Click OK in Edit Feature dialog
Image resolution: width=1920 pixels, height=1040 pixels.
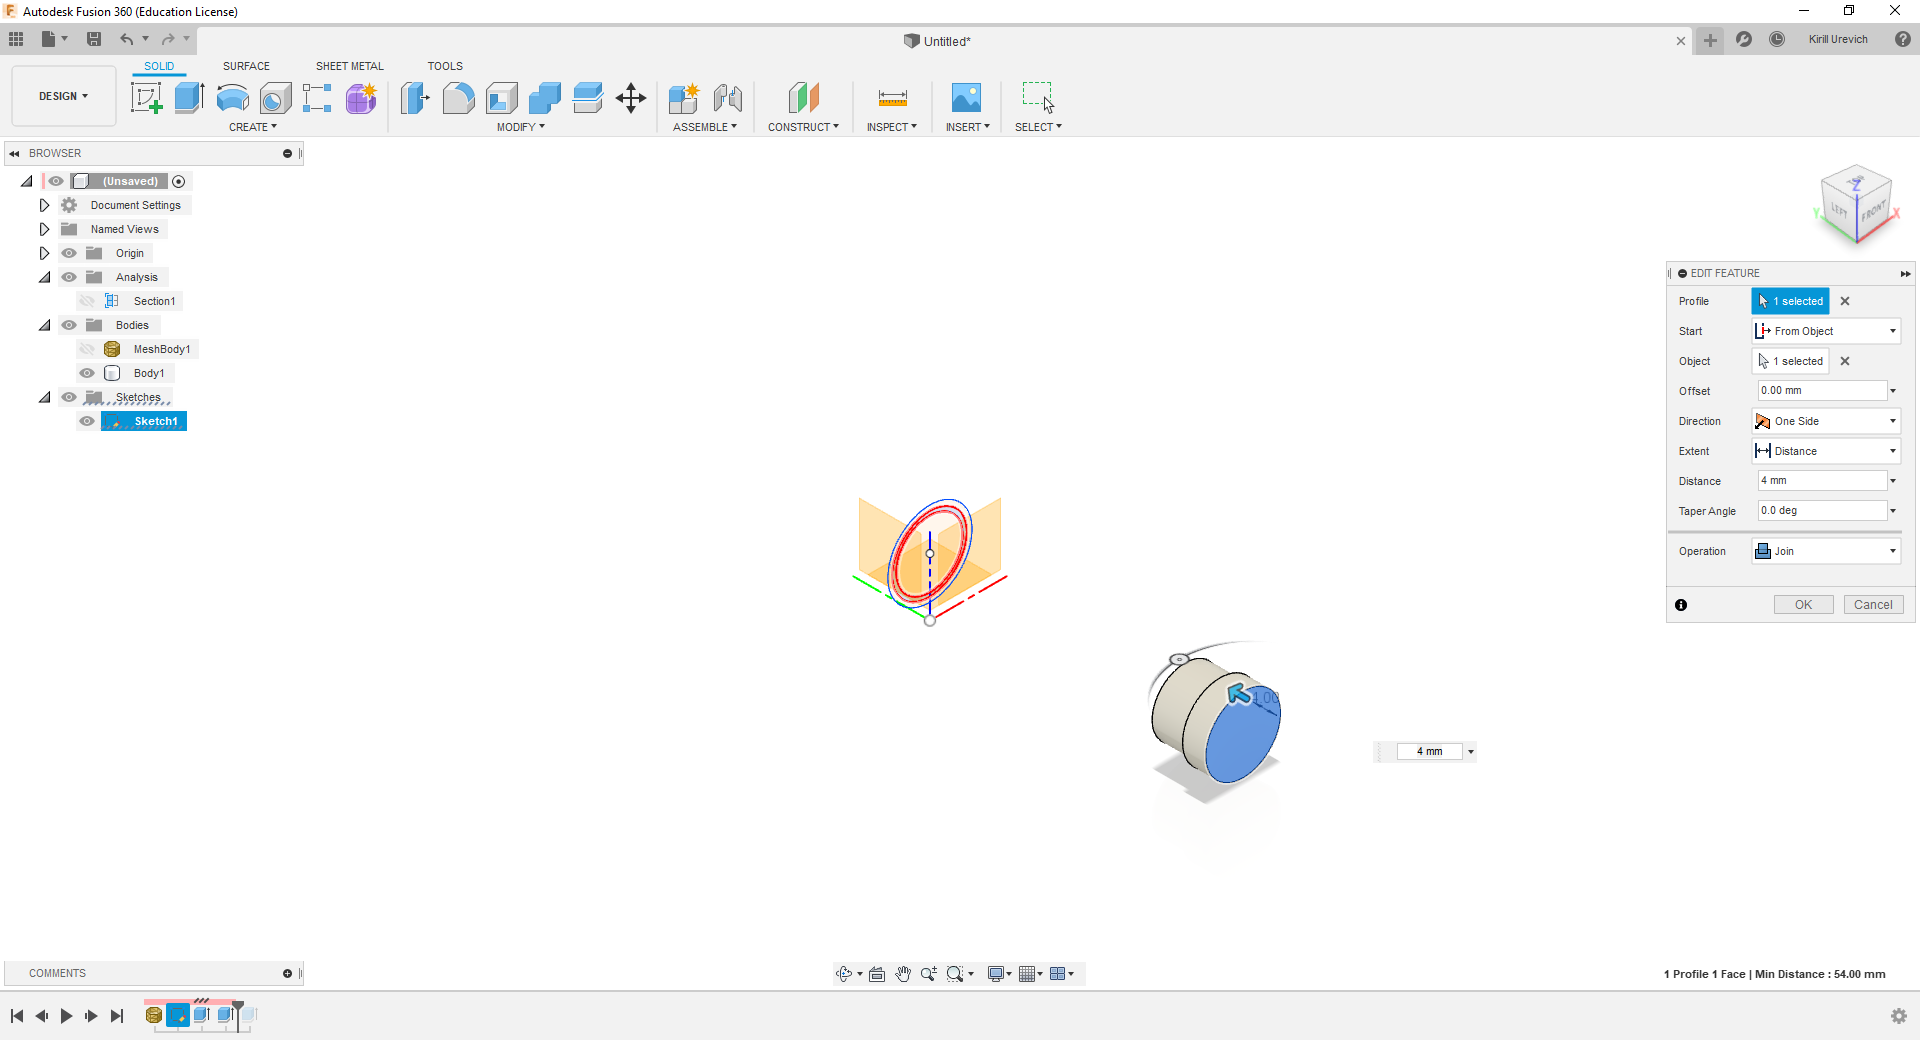(x=1803, y=605)
